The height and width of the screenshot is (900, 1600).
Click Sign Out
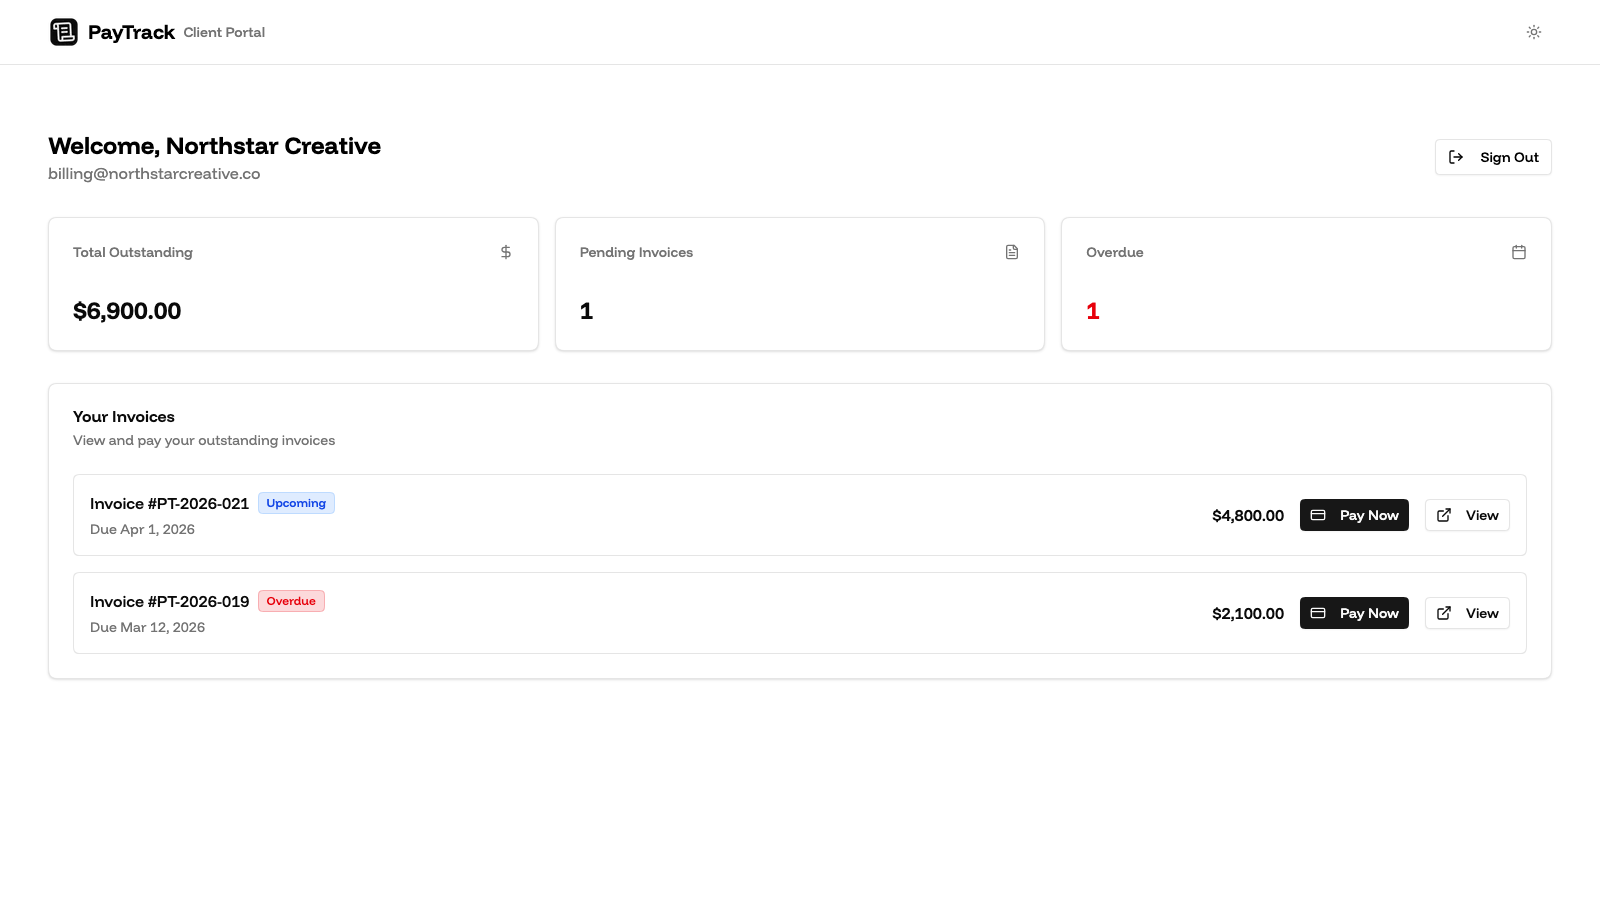1493,156
